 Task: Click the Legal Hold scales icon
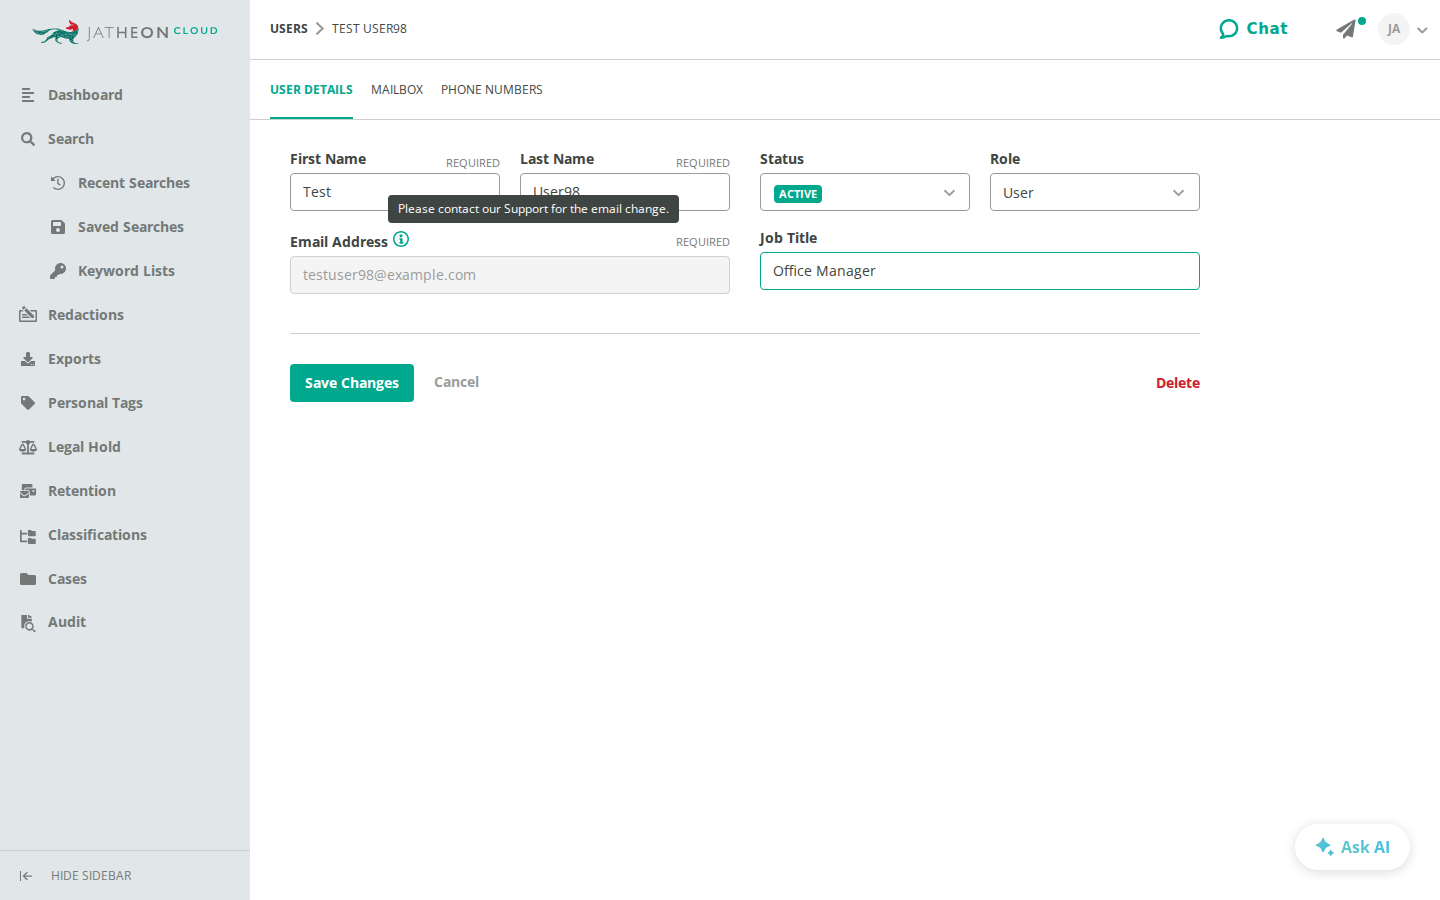28,447
